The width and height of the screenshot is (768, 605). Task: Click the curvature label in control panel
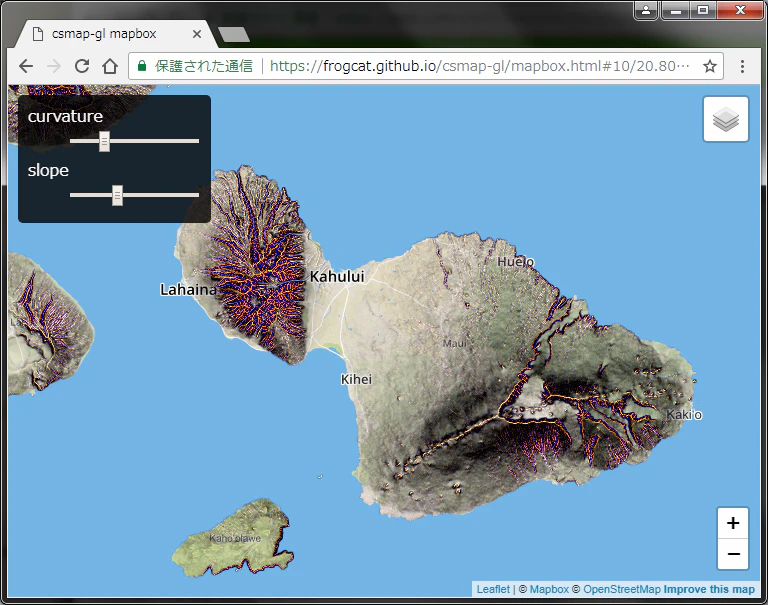coord(65,116)
